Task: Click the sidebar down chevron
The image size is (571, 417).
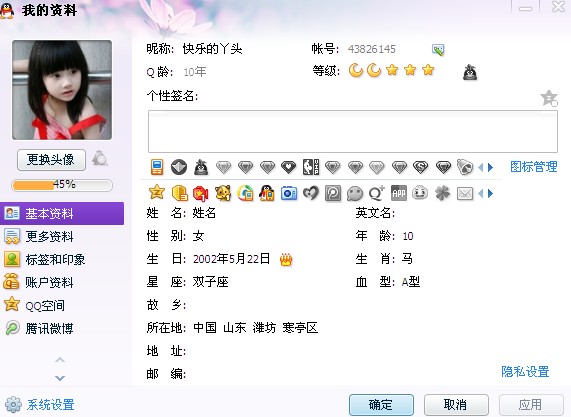Action: [x=60, y=378]
